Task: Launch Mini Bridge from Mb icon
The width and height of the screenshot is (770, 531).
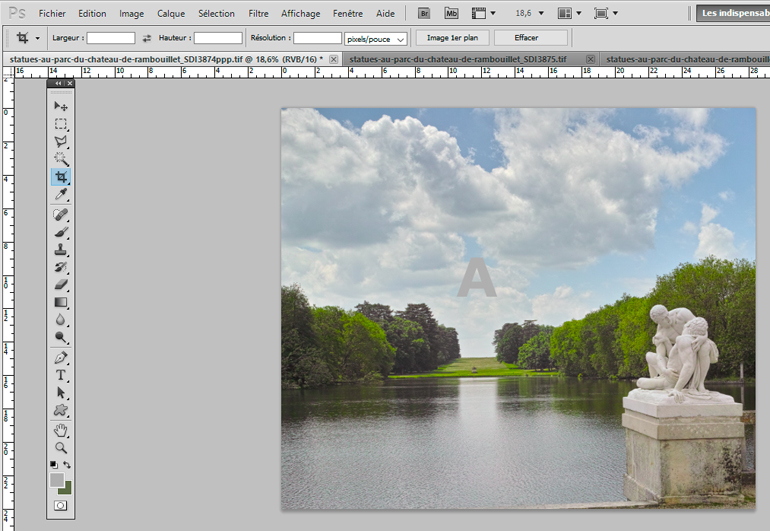Action: pos(451,13)
